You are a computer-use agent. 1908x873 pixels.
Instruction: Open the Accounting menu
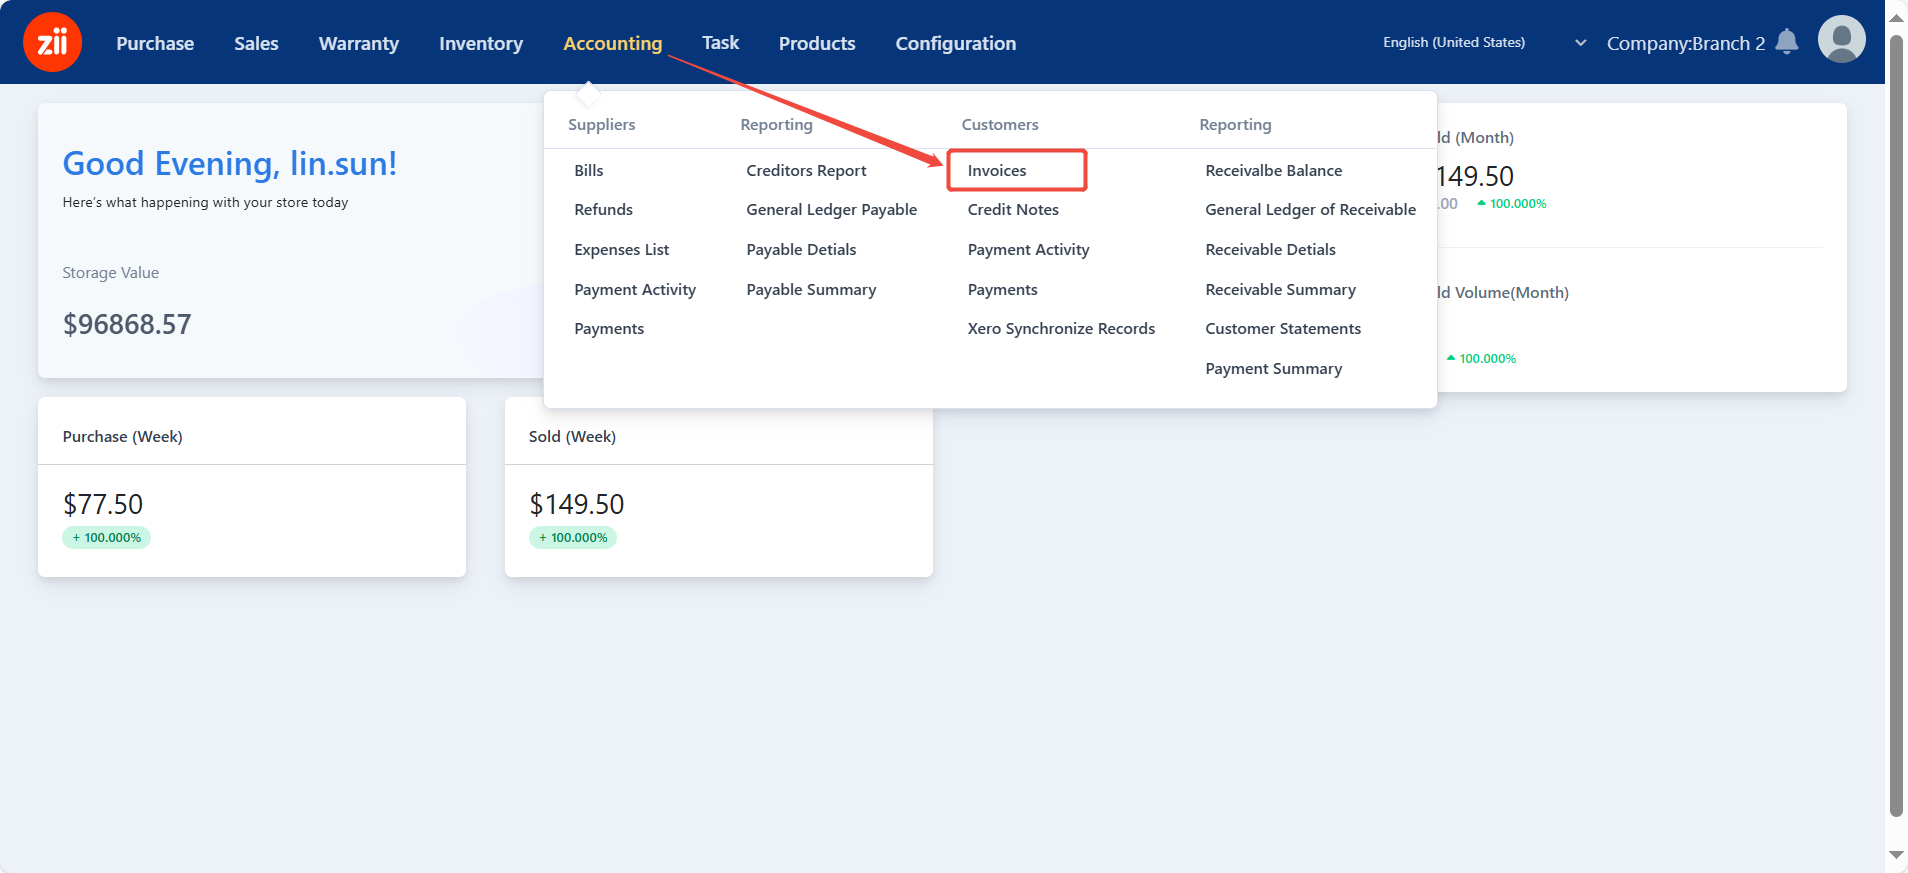(613, 43)
